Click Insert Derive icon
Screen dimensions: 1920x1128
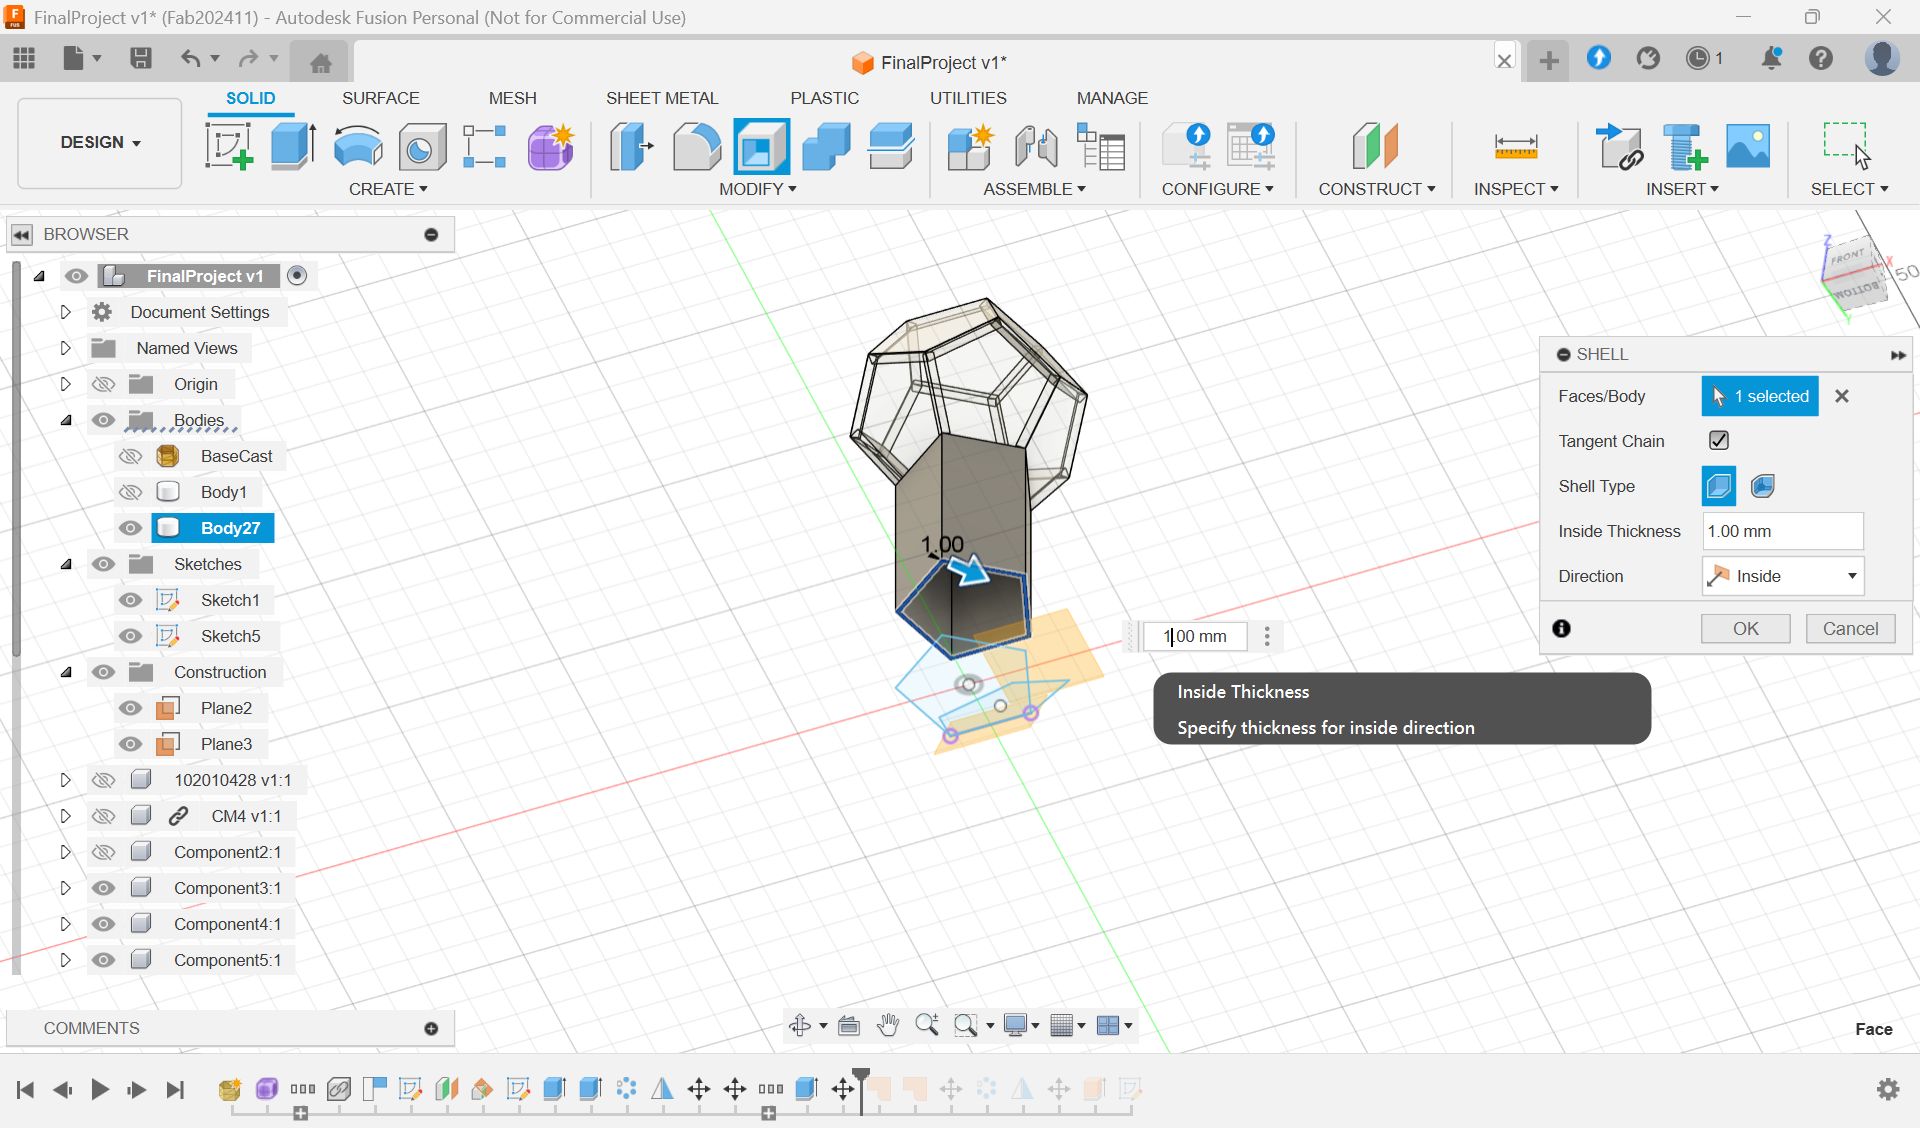click(1619, 146)
